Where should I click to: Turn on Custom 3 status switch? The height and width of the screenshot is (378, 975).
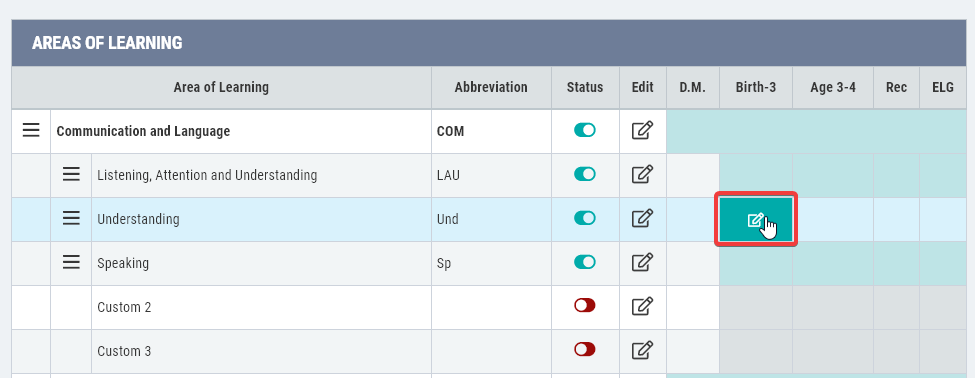585,349
